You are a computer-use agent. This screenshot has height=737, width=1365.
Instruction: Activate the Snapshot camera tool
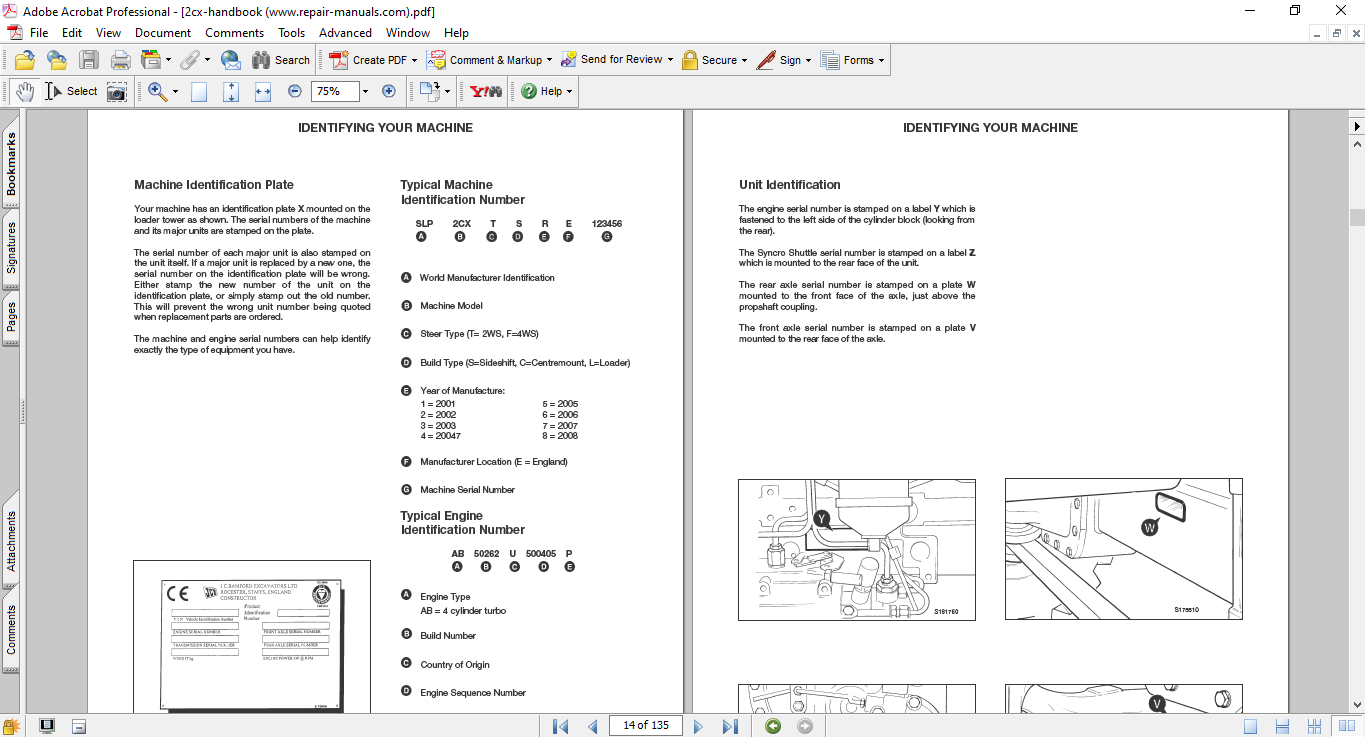click(x=117, y=91)
